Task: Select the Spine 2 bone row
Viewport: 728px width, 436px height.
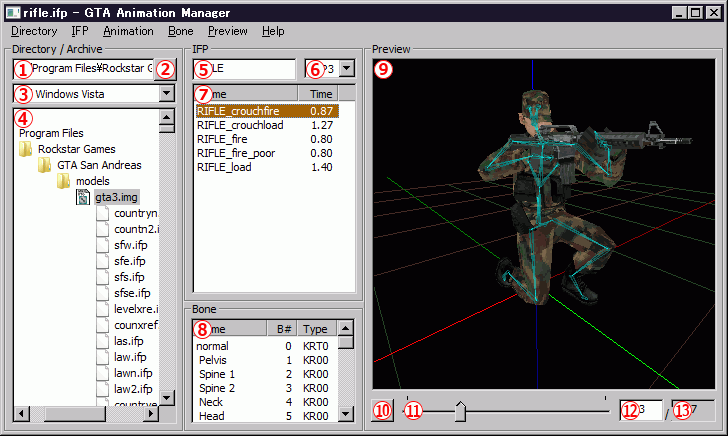Action: coord(264,388)
